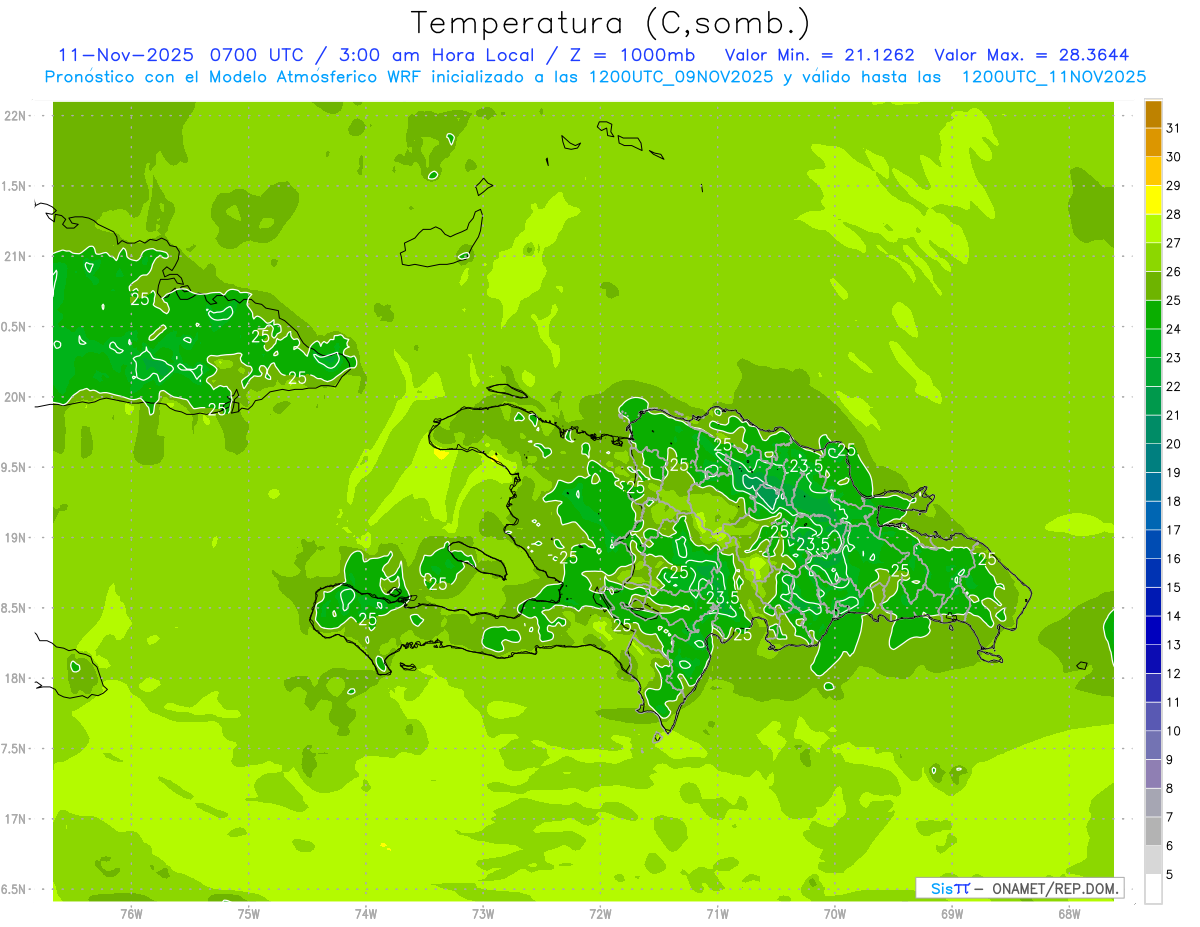Click the '17N' latitude label

(17, 819)
